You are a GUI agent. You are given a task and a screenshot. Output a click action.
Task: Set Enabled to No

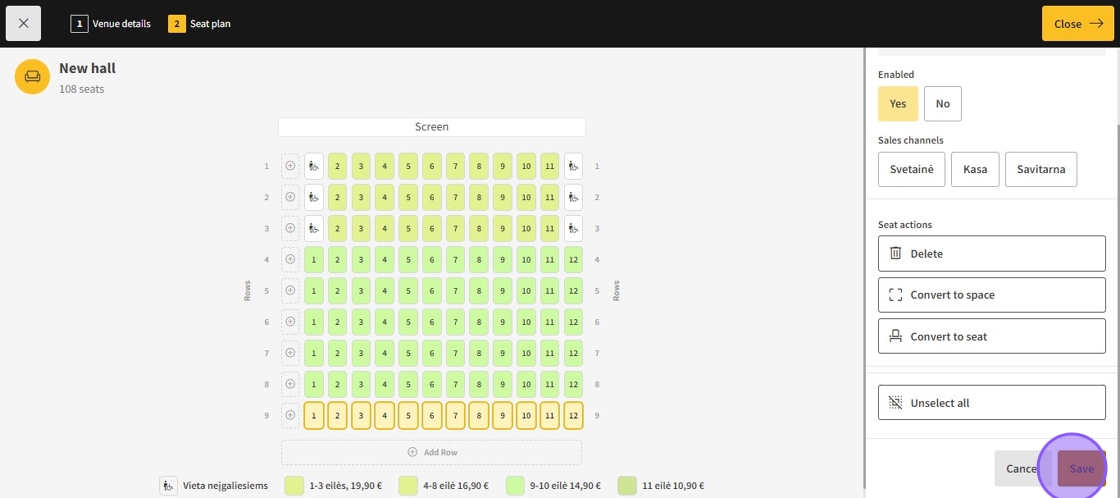point(942,104)
